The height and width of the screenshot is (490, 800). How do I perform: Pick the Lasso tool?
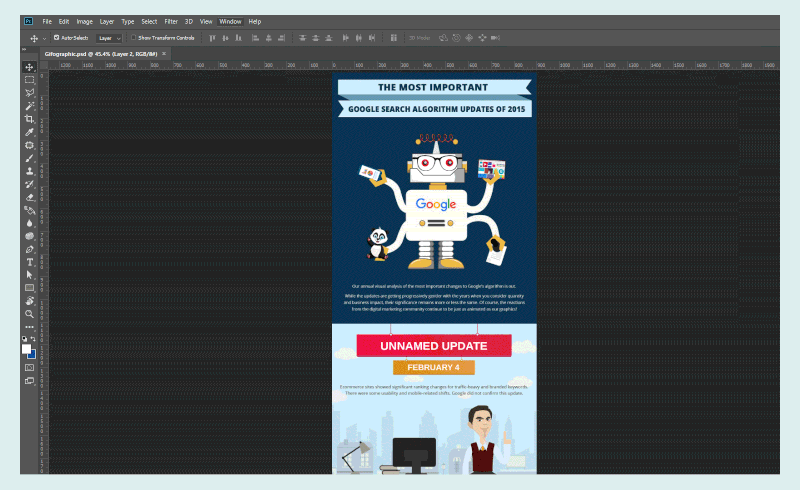point(29,93)
